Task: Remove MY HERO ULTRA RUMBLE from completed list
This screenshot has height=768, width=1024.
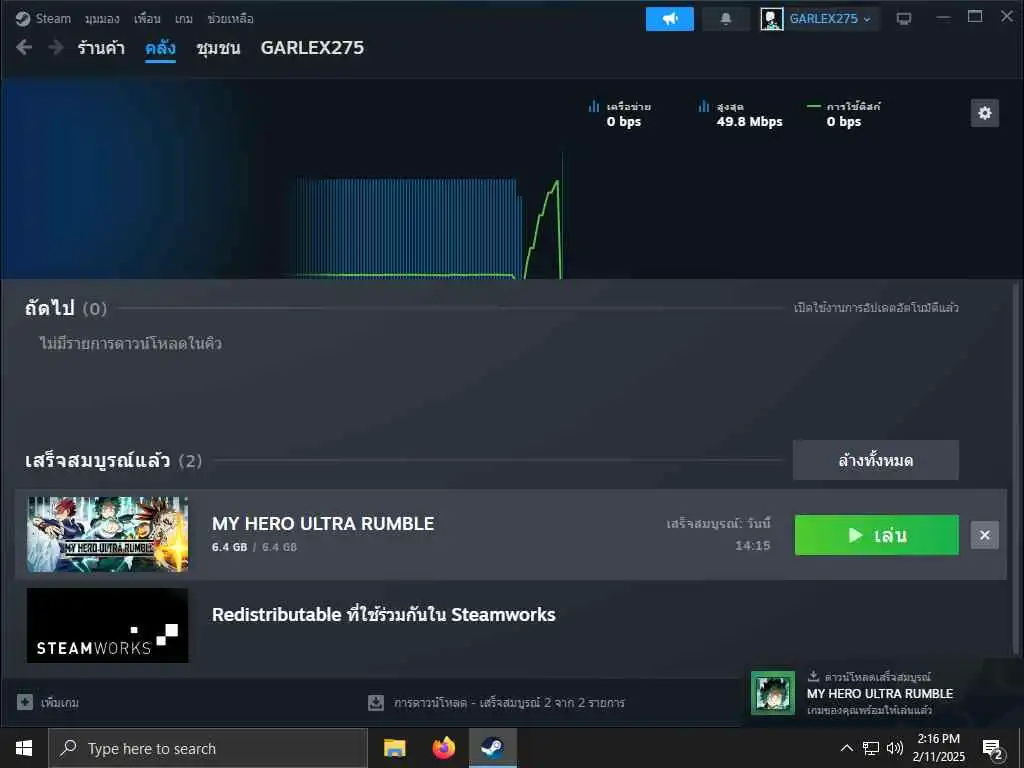Action: pyautogui.click(x=985, y=536)
